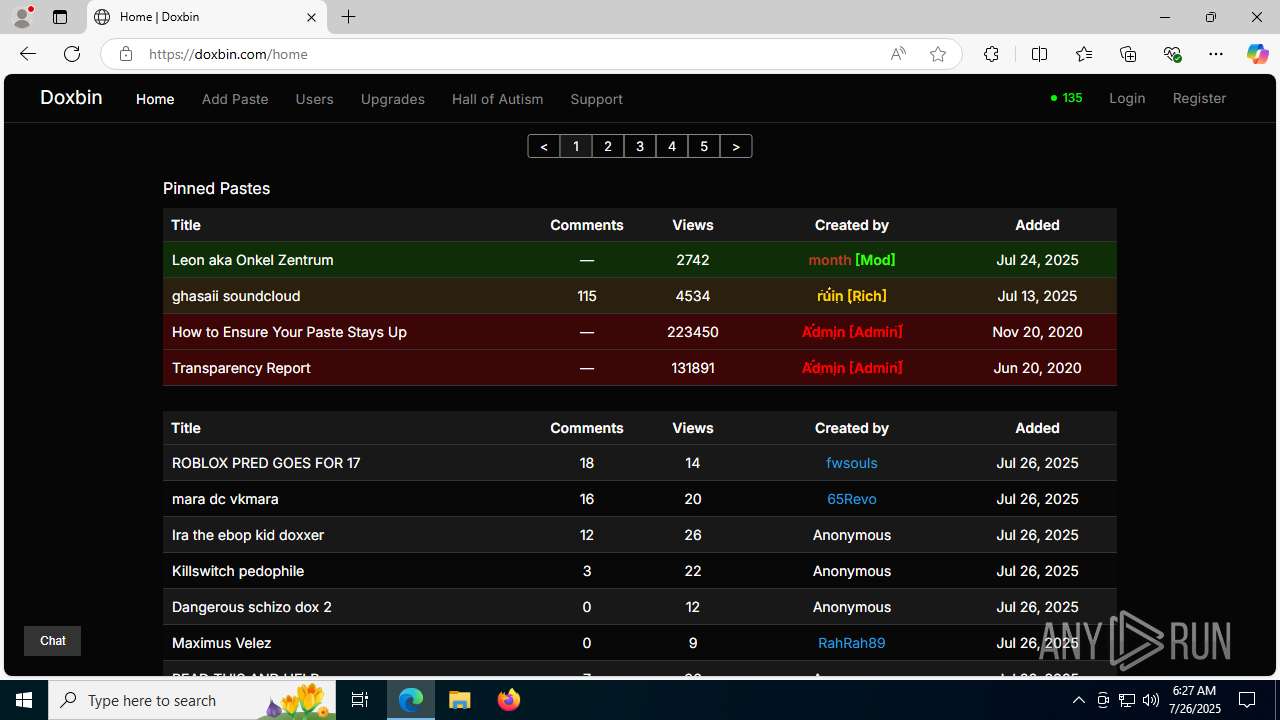Image resolution: width=1280 pixels, height=720 pixels.
Task: Select page 4 in pagination
Action: pyautogui.click(x=672, y=146)
